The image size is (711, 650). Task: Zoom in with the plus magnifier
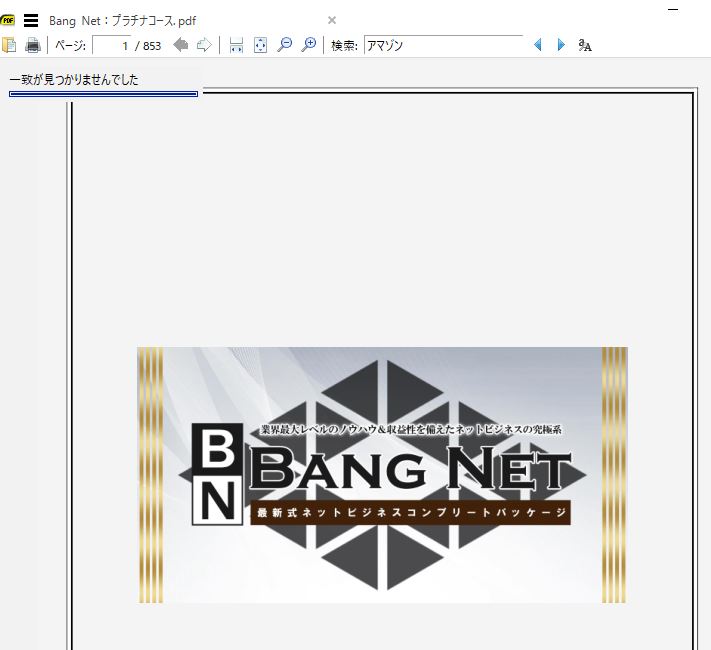pos(308,44)
